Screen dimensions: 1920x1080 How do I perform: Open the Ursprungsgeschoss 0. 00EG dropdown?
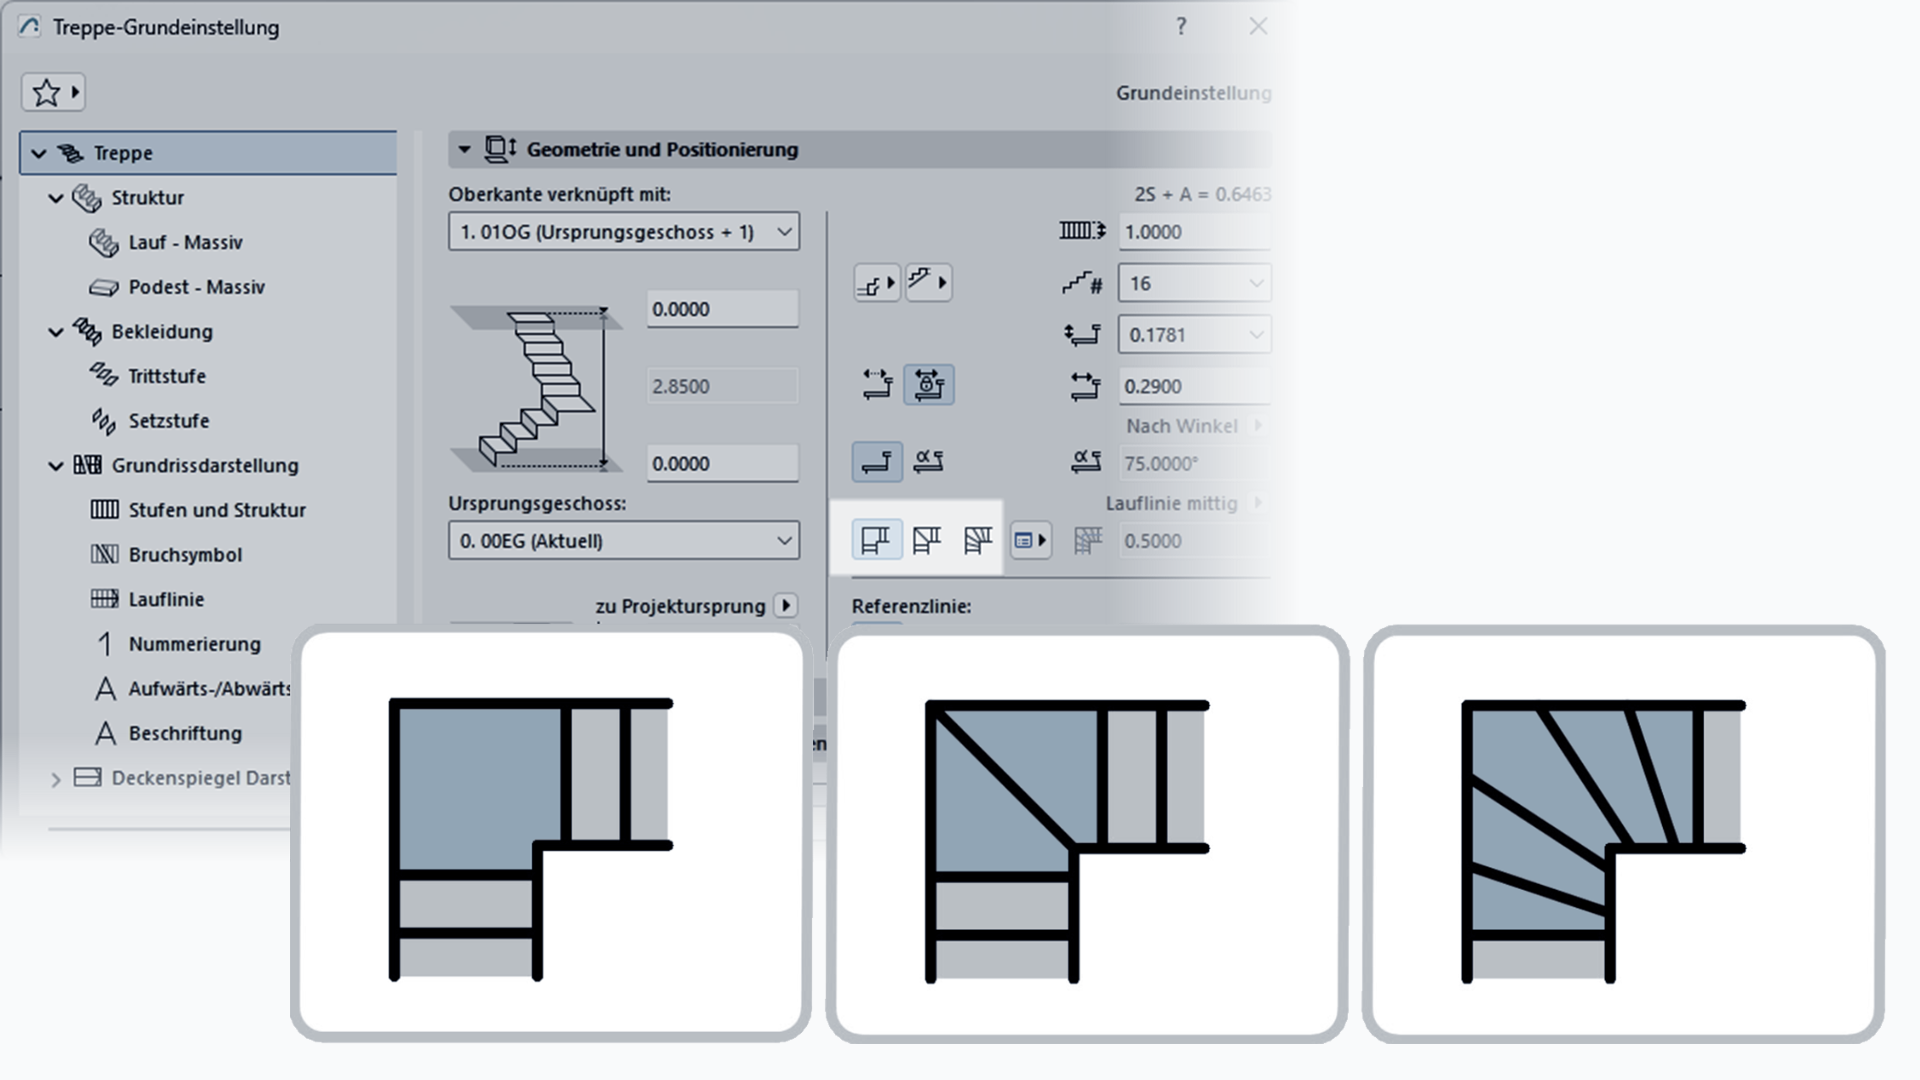[x=623, y=541]
